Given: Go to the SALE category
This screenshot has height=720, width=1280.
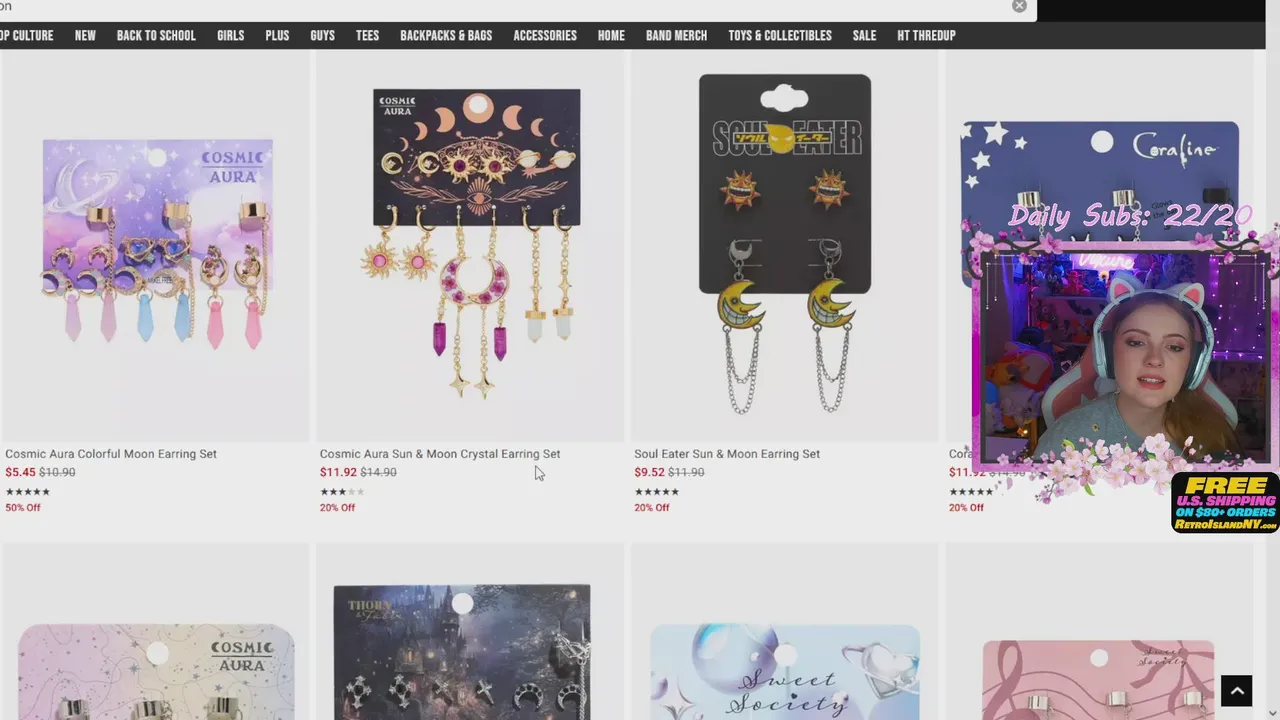Looking at the screenshot, I should (864, 35).
